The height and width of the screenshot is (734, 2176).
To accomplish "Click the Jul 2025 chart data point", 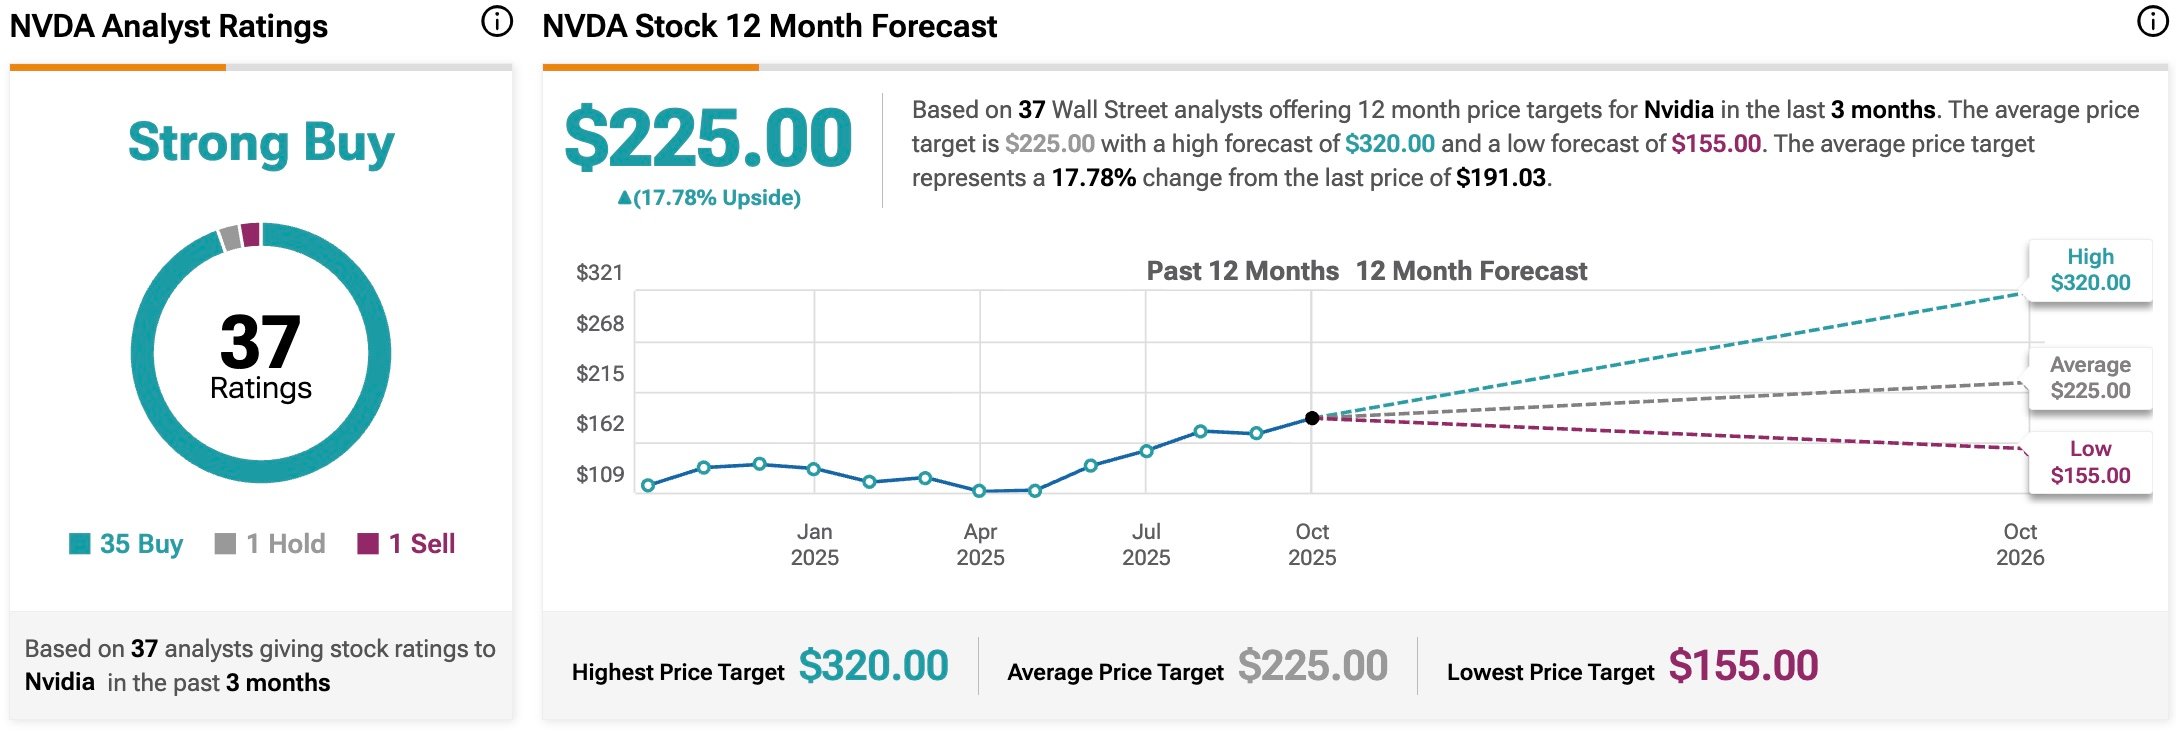I will point(1146,451).
